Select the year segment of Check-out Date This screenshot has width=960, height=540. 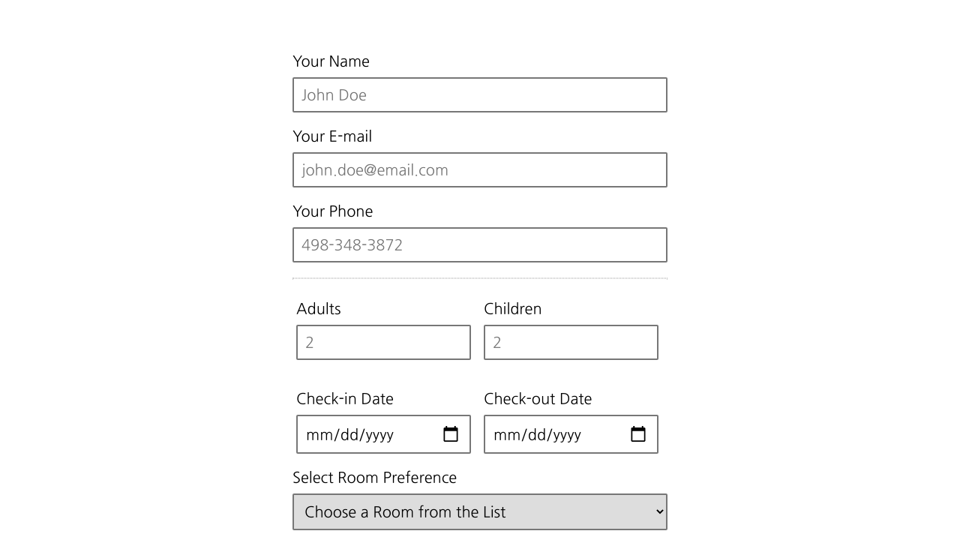[x=564, y=435]
